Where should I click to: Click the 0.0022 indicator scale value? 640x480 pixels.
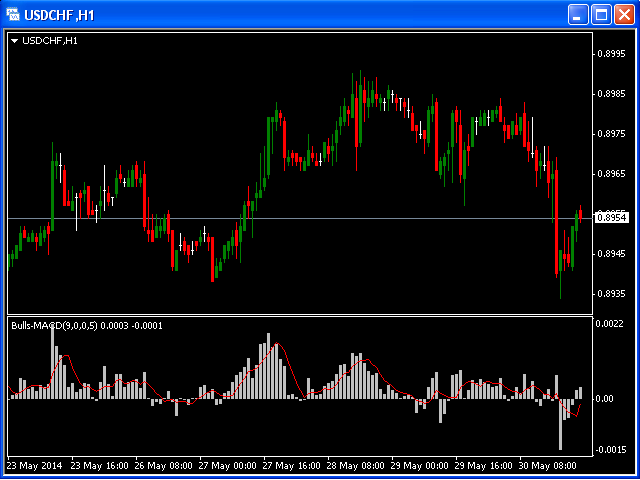(x=610, y=324)
